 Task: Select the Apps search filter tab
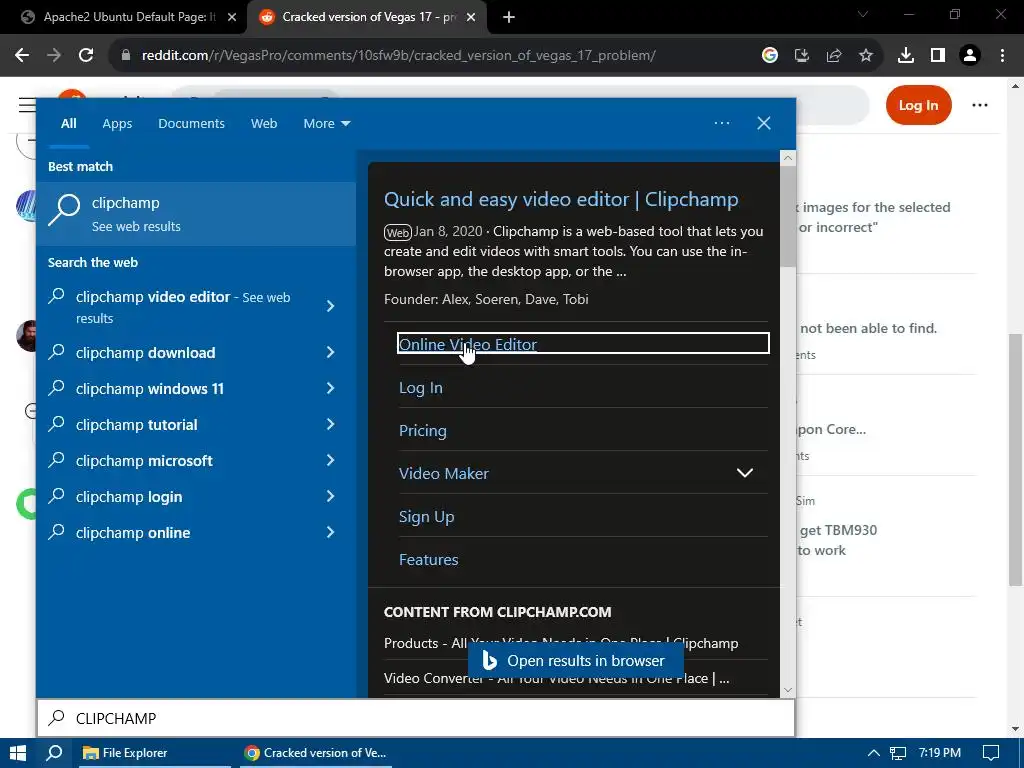pyautogui.click(x=117, y=123)
